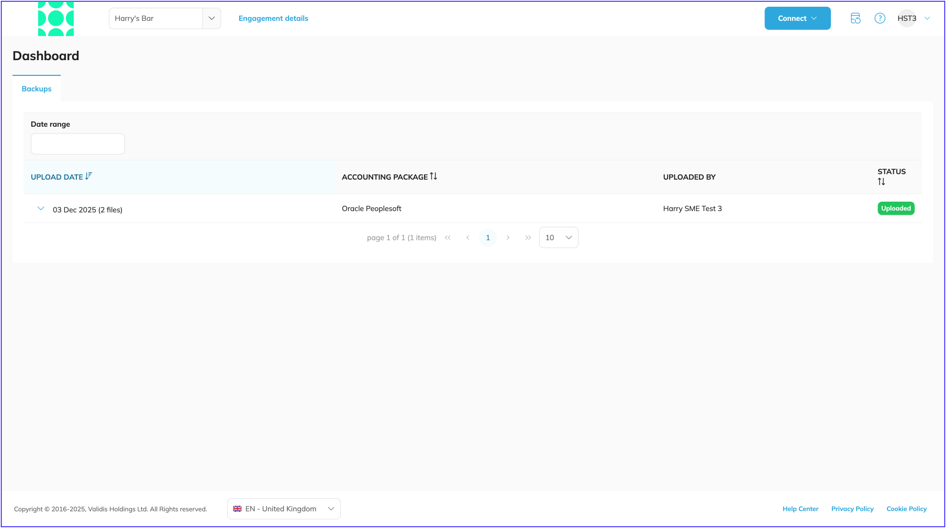Viewport: 946px width, 528px height.
Task: Open Engagement details link
Action: (273, 19)
